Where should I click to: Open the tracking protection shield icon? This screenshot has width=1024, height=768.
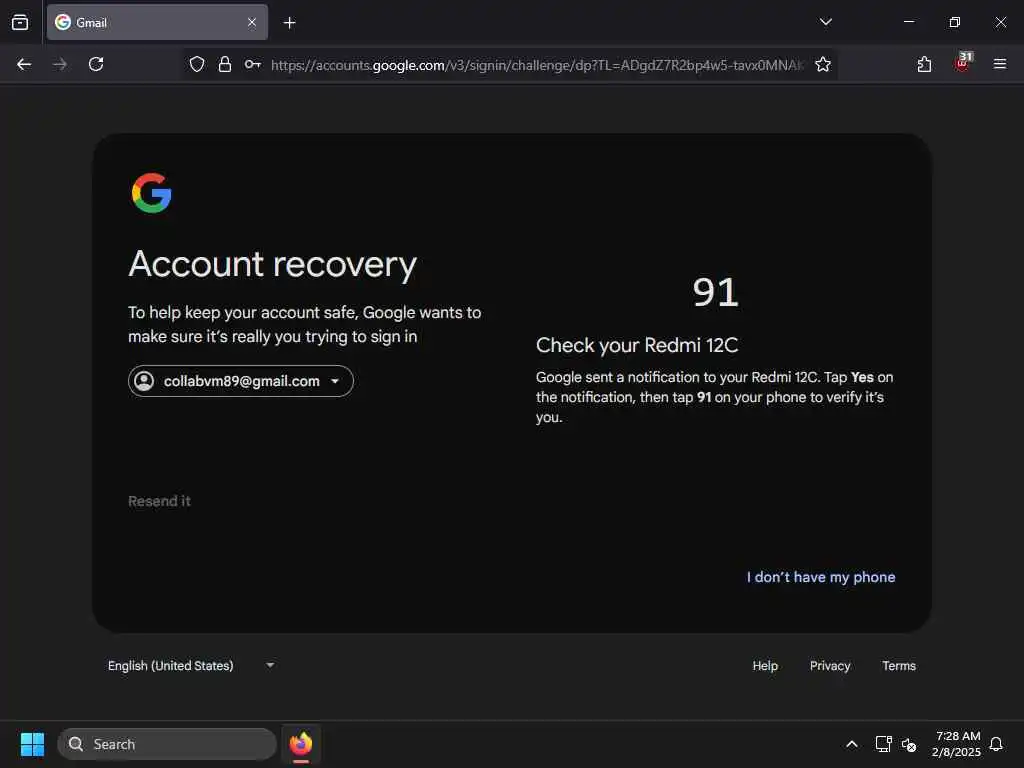197,64
